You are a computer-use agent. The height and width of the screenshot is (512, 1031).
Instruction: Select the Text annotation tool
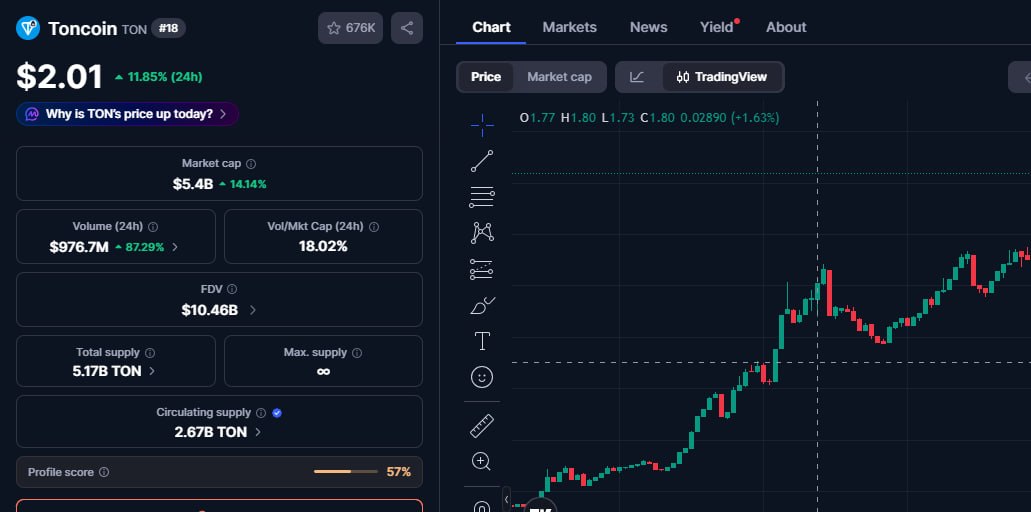pyautogui.click(x=482, y=341)
